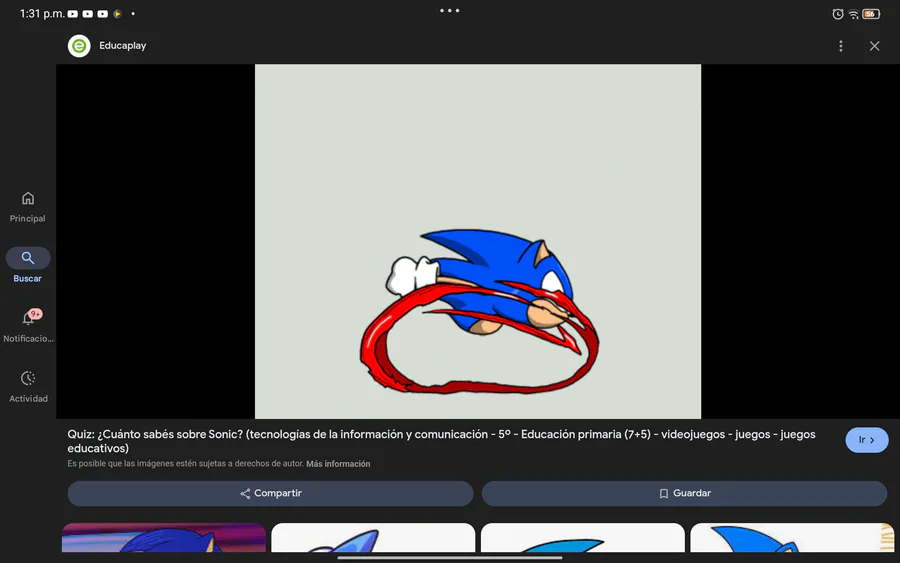Image resolution: width=900 pixels, height=563 pixels.
Task: Tap the yellow play notification icon
Action: [117, 14]
